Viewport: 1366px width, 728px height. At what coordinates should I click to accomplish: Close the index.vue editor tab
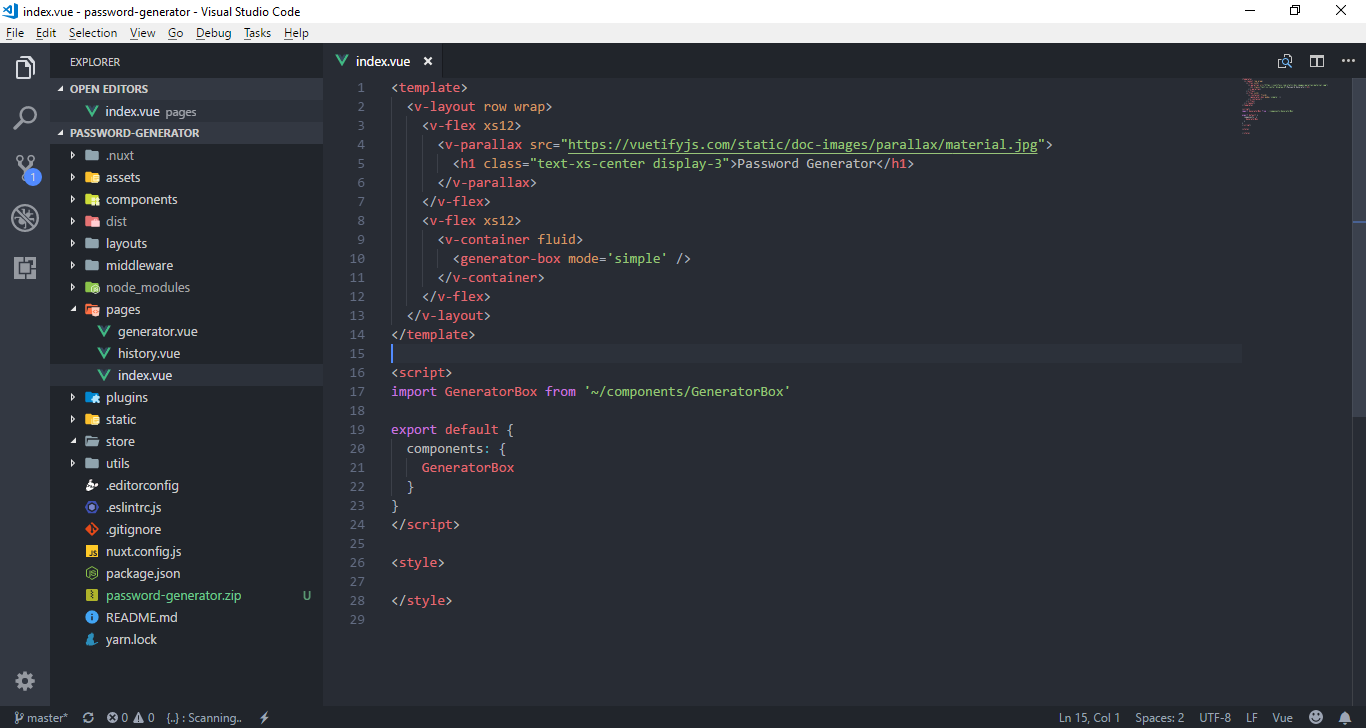[428, 61]
